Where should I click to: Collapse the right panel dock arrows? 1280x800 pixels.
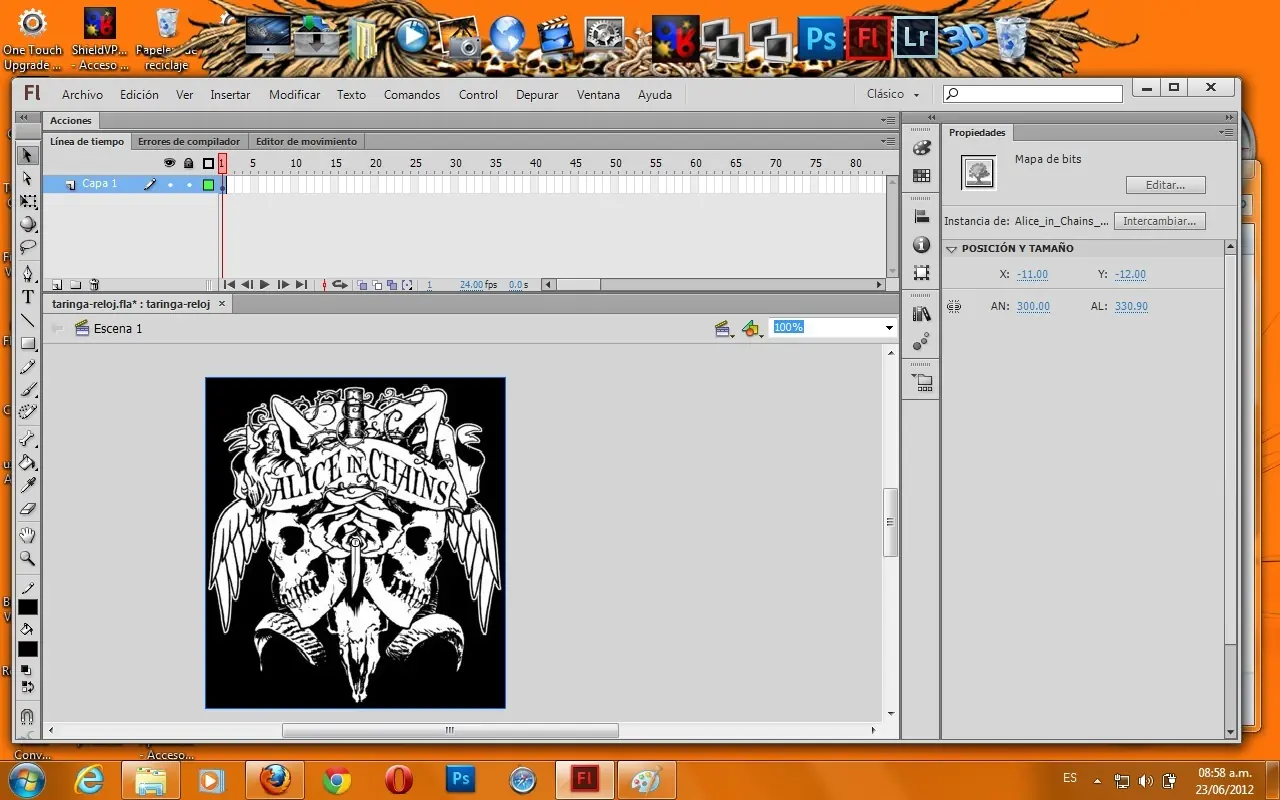point(1227,117)
